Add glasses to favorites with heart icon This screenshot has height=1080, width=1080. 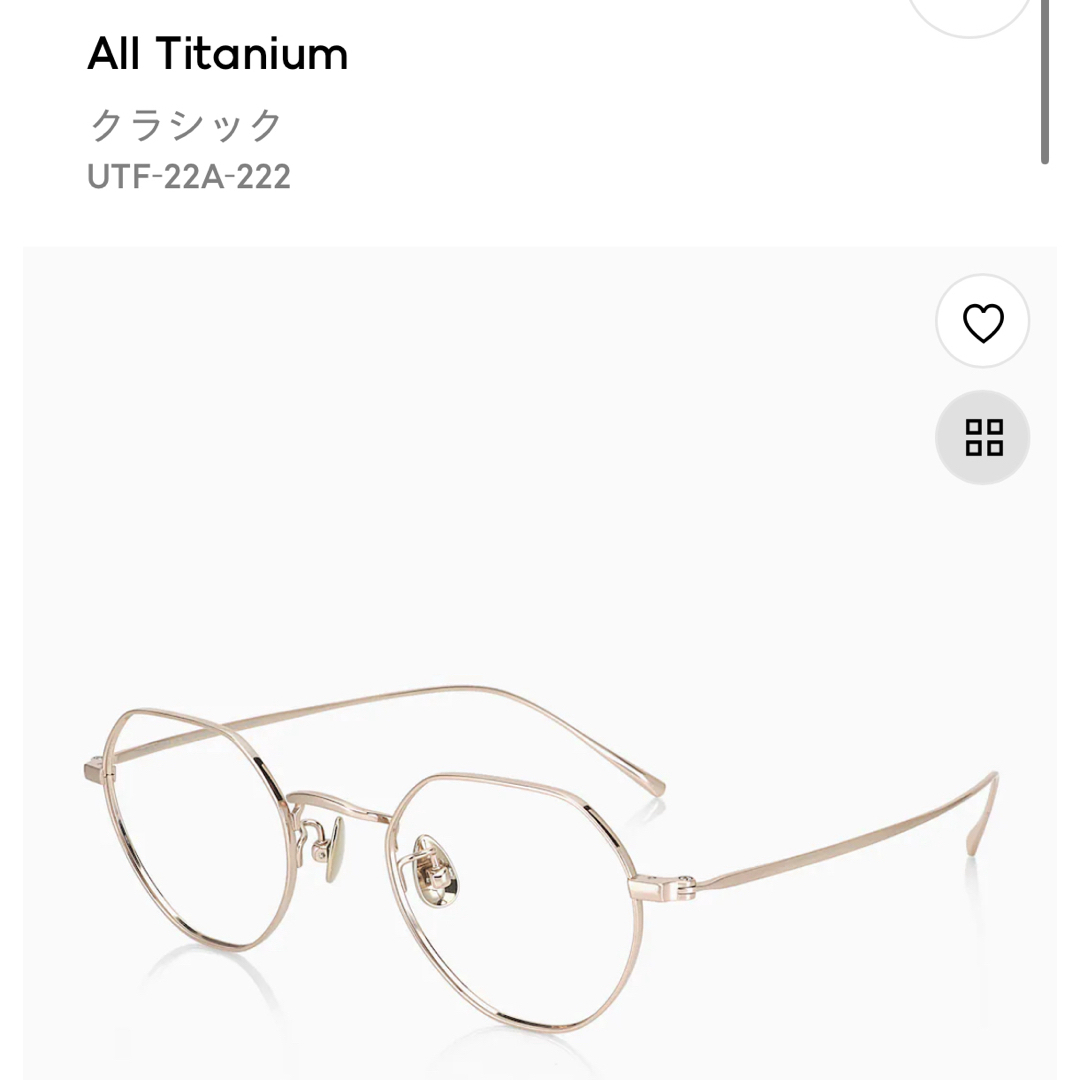982,321
